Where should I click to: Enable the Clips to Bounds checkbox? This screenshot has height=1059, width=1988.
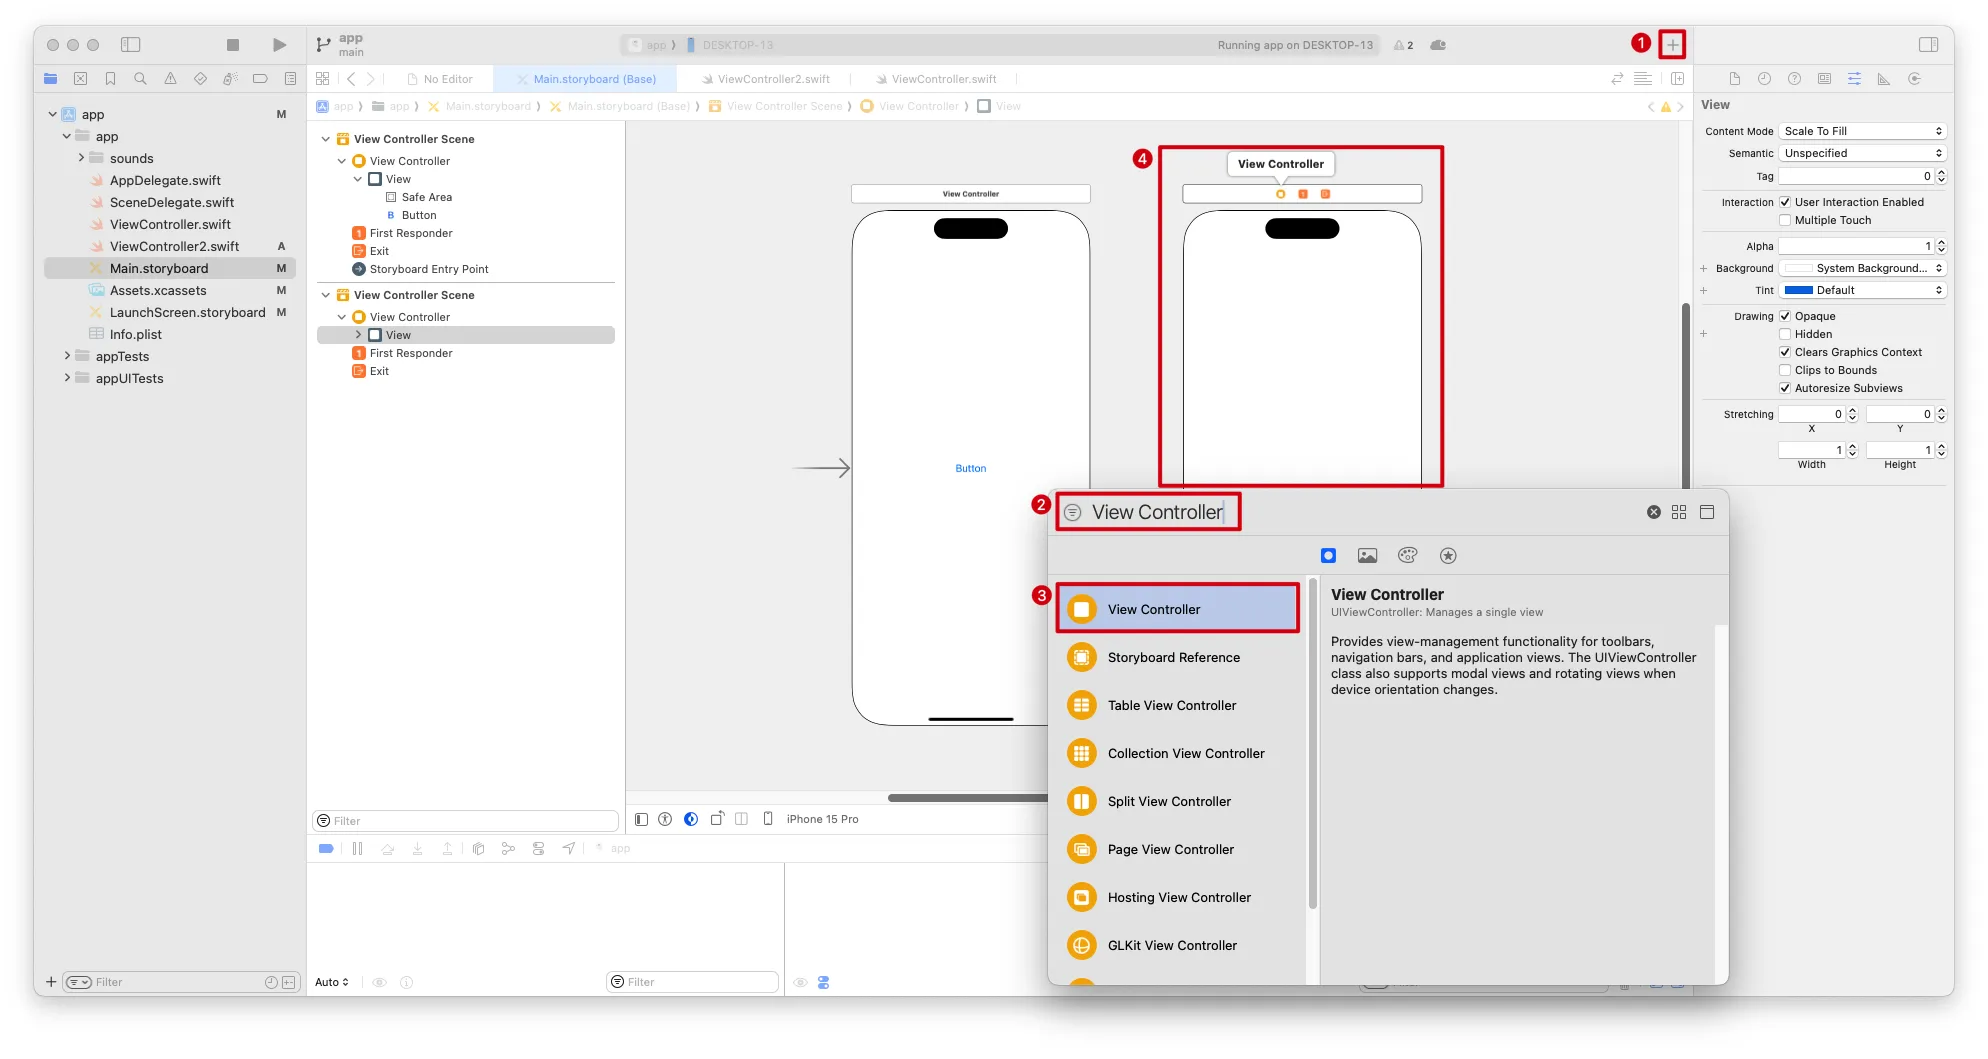[1785, 370]
